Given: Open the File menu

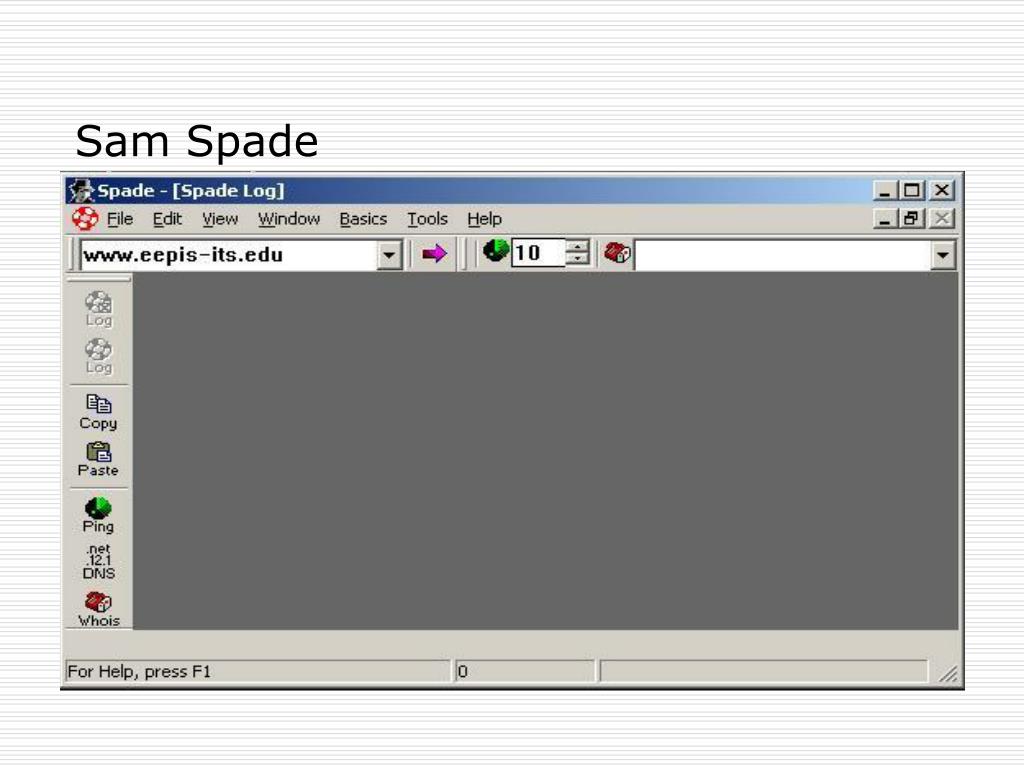Looking at the screenshot, I should pyautogui.click(x=120, y=219).
